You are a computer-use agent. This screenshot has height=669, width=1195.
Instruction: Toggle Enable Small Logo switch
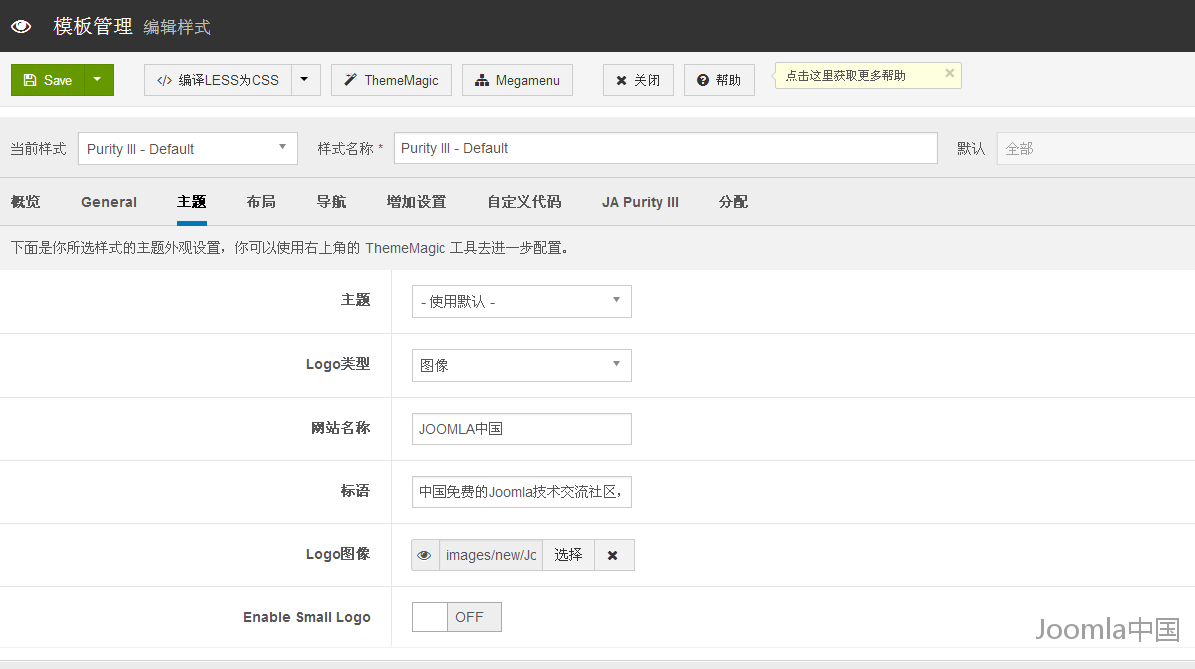pos(457,617)
